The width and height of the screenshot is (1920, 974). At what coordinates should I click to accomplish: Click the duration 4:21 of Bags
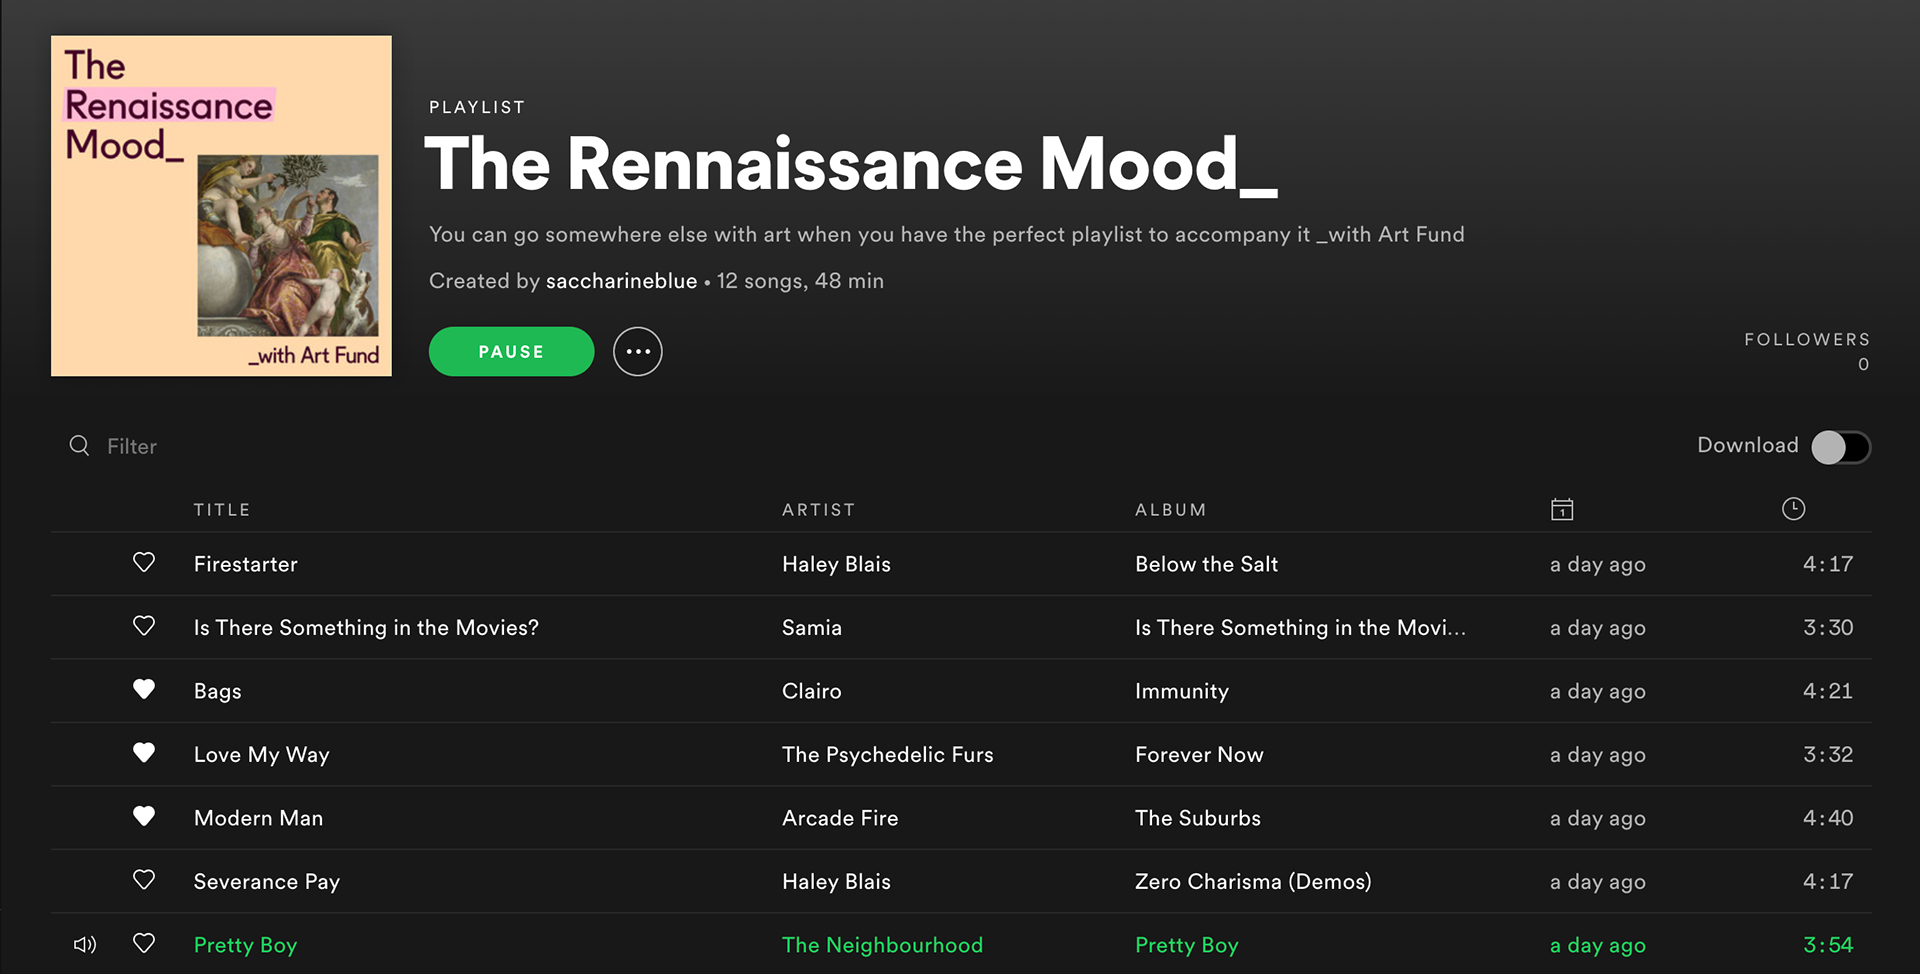pyautogui.click(x=1828, y=691)
